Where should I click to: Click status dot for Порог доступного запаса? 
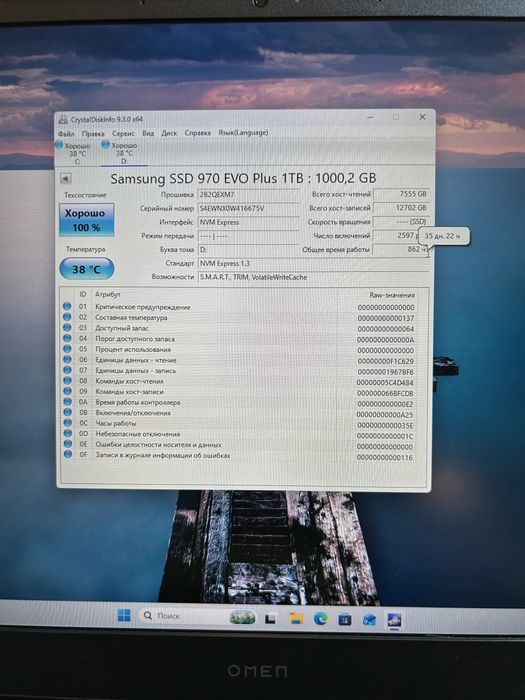[x=67, y=338]
